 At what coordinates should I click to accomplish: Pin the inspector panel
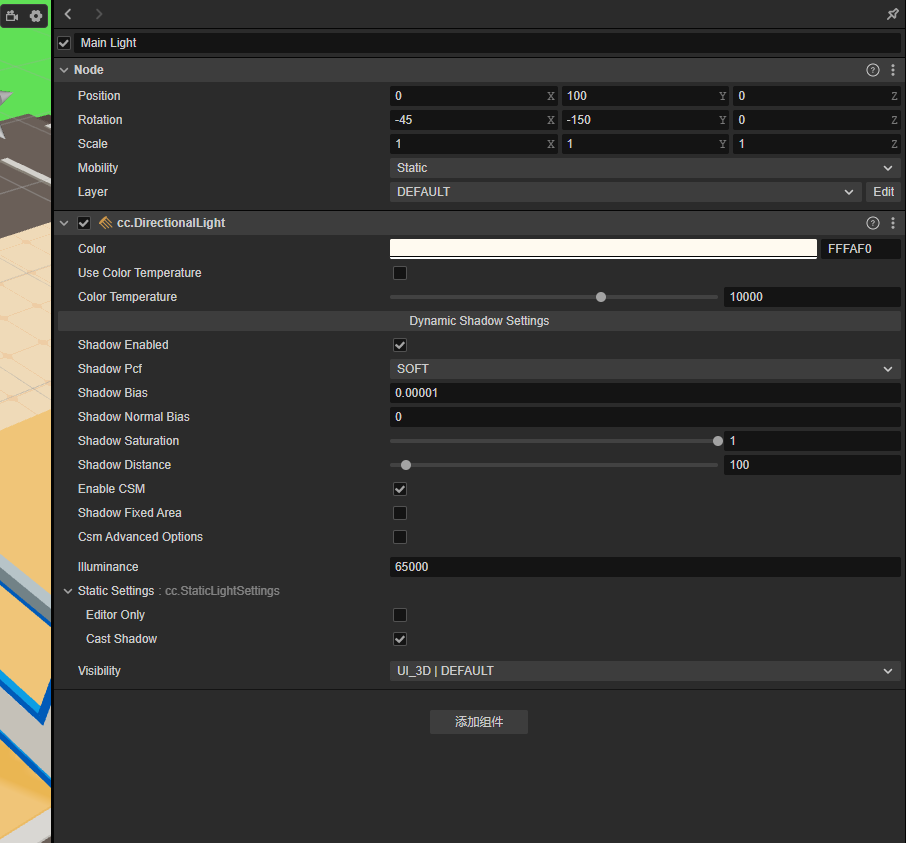(x=892, y=14)
